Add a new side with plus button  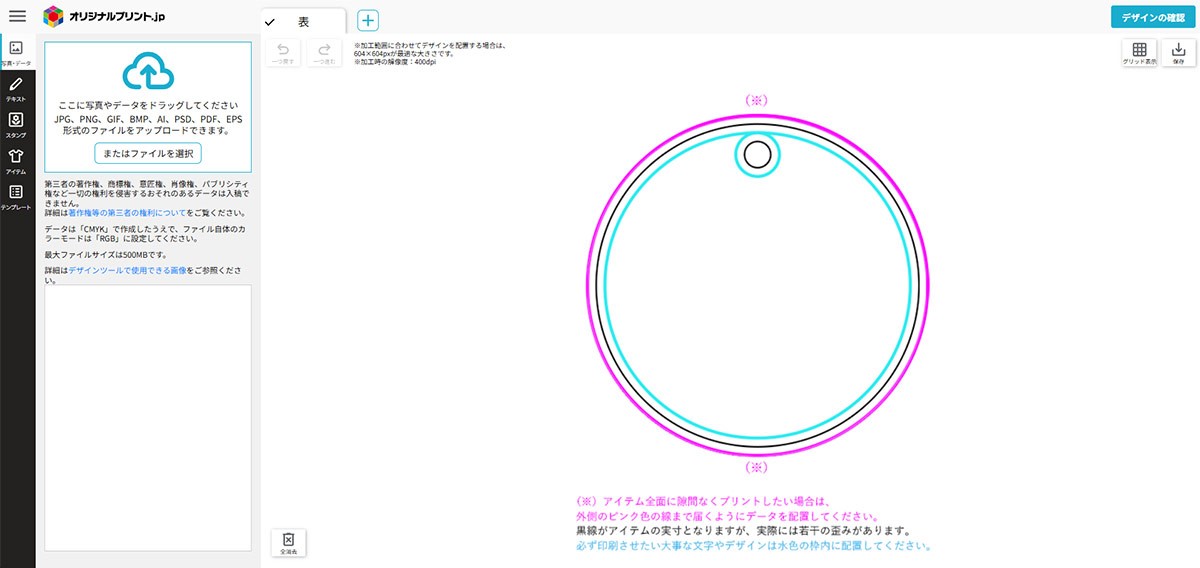[x=368, y=21]
